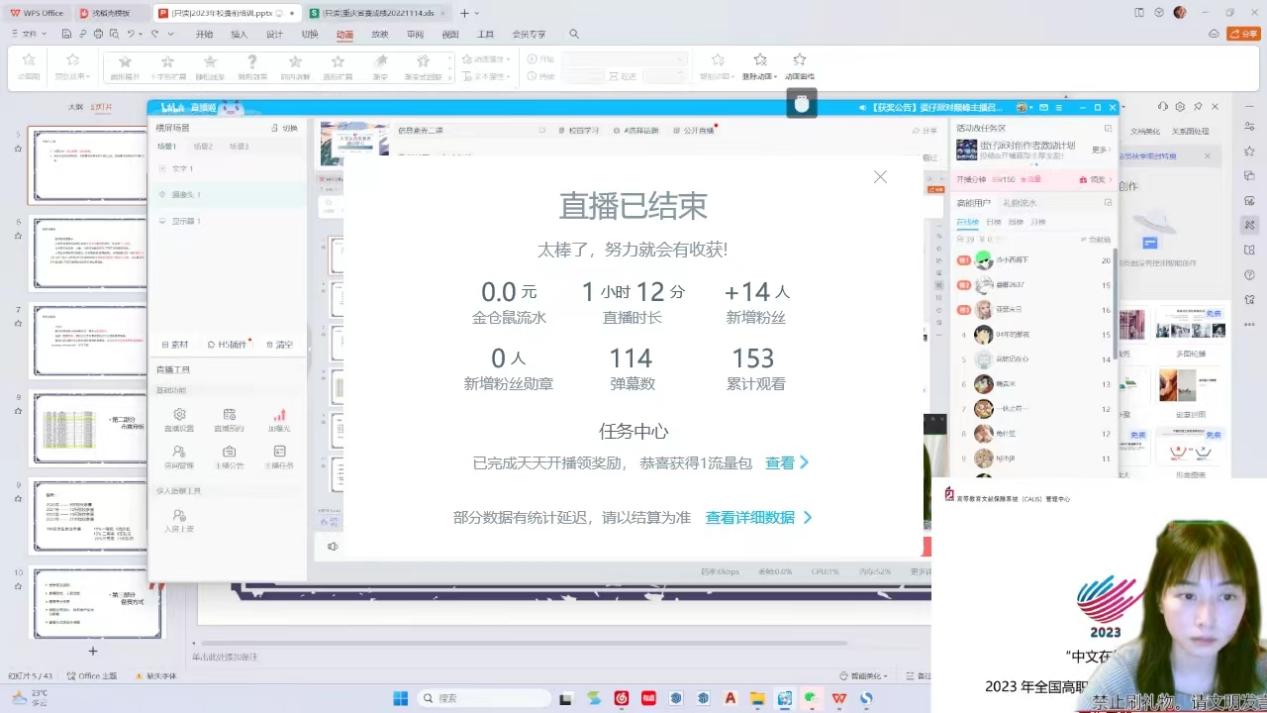Expand the 删除动画 dropdown in ribbon

(x=760, y=77)
